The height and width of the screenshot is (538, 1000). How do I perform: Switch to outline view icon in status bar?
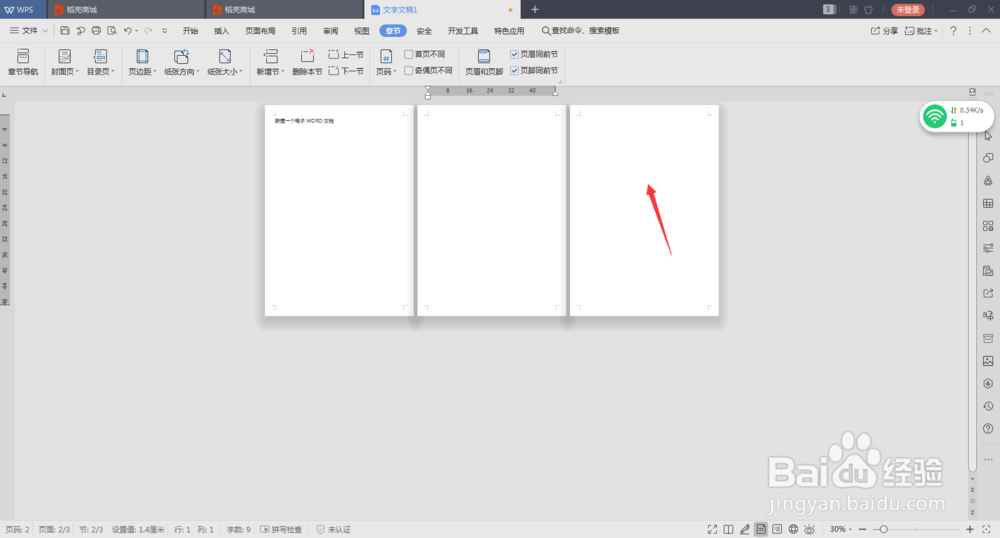[777, 529]
